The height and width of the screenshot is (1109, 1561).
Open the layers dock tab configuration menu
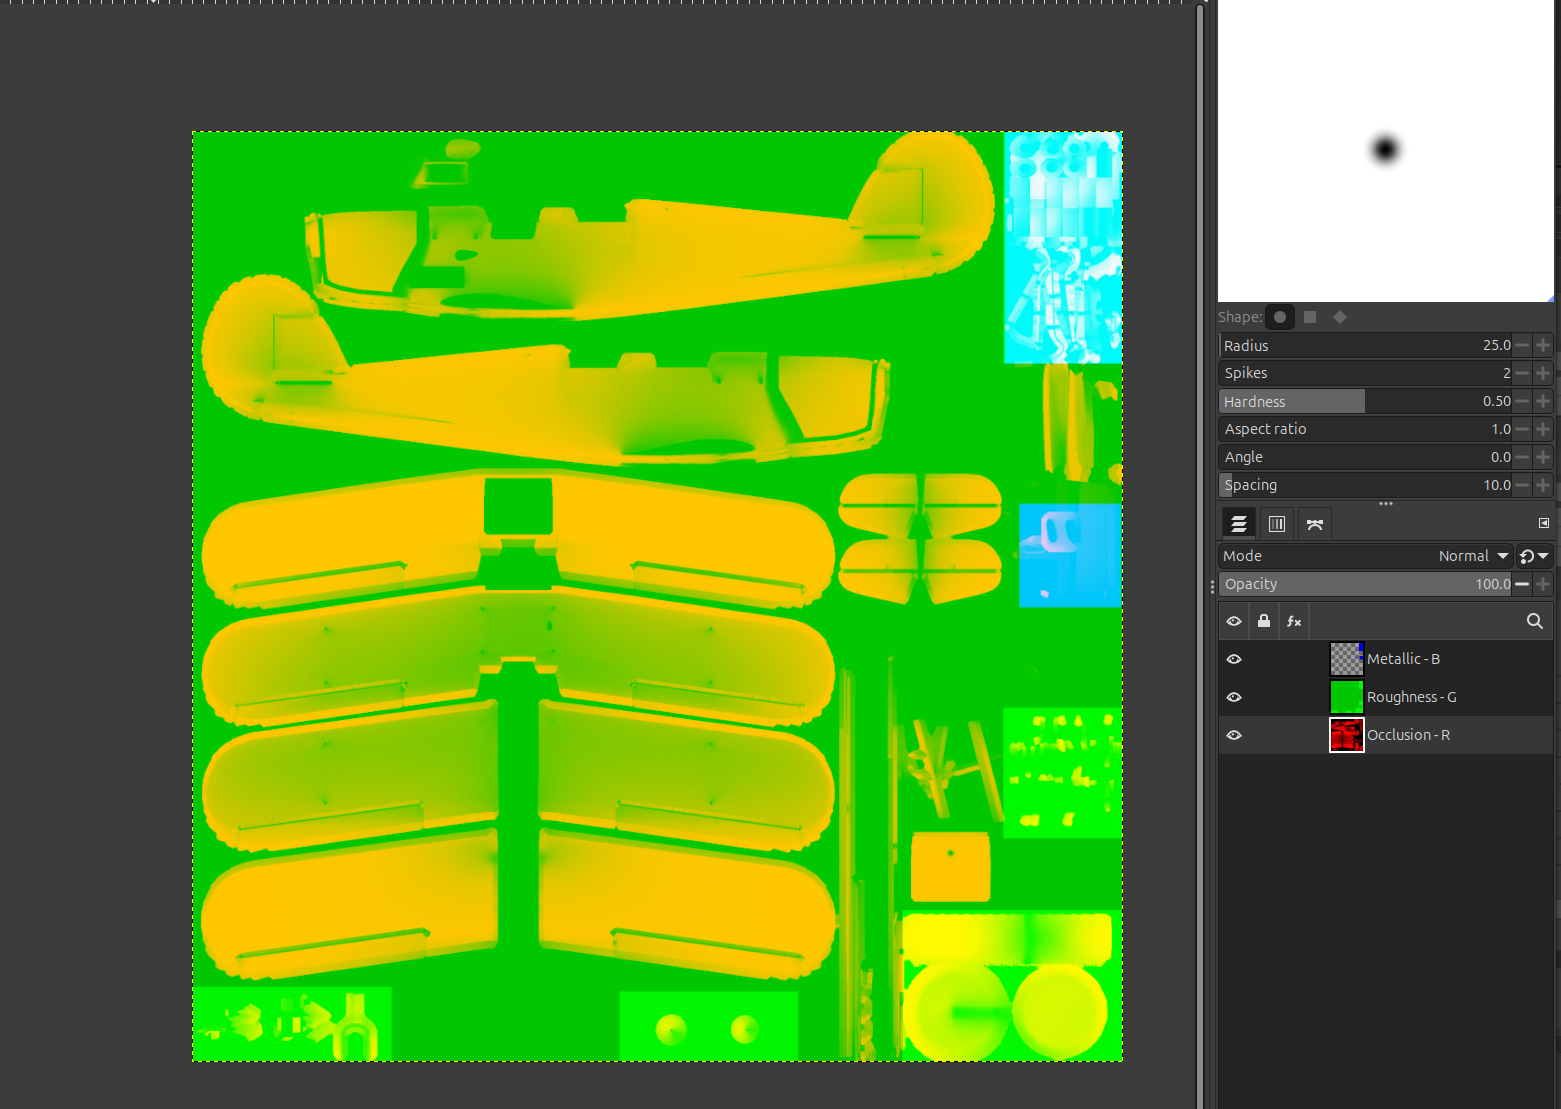coord(1543,523)
